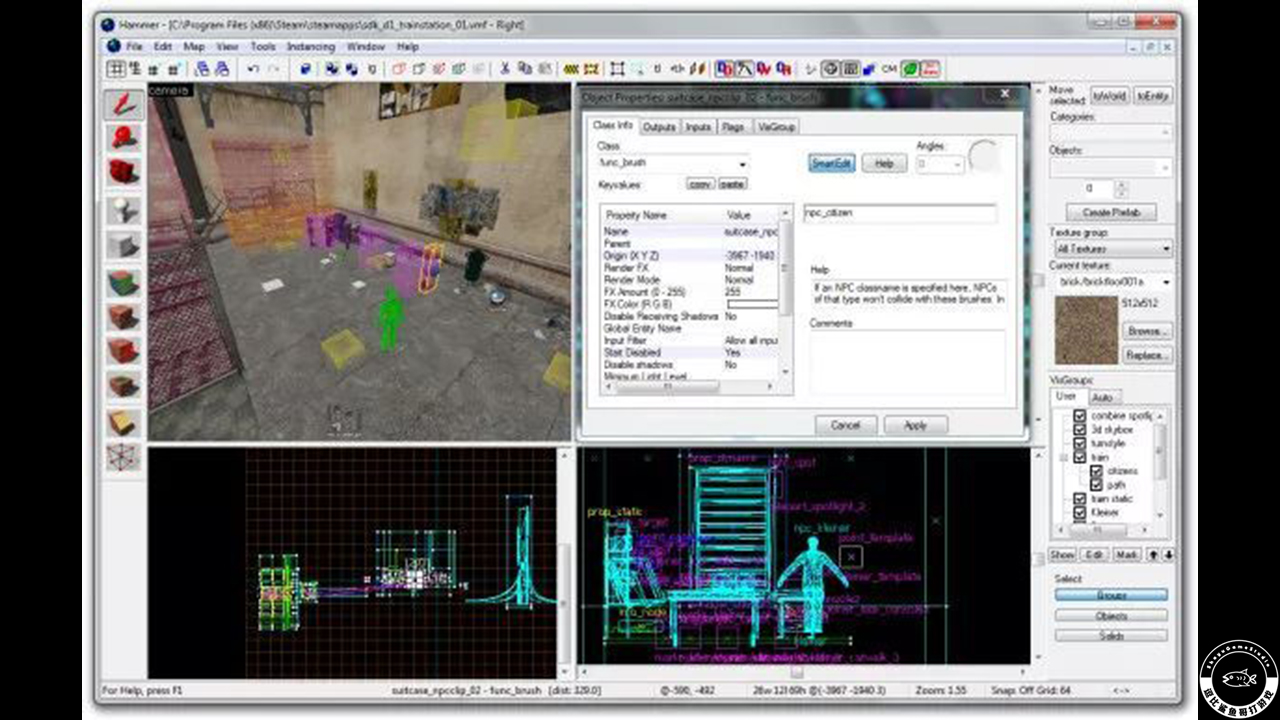Image resolution: width=1280 pixels, height=720 pixels.
Task: Toggle the turnstyle VisGroup checkbox
Action: [1080, 443]
